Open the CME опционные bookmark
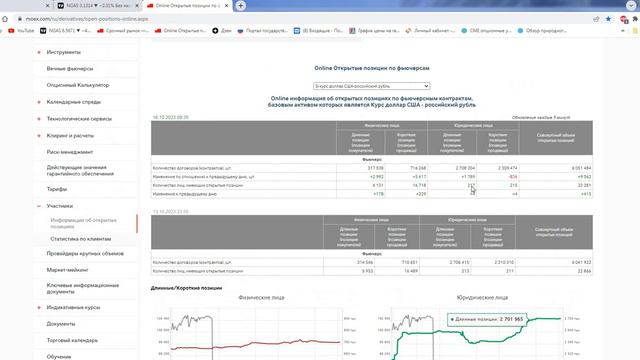Image resolution: width=640 pixels, height=360 pixels. [x=486, y=31]
